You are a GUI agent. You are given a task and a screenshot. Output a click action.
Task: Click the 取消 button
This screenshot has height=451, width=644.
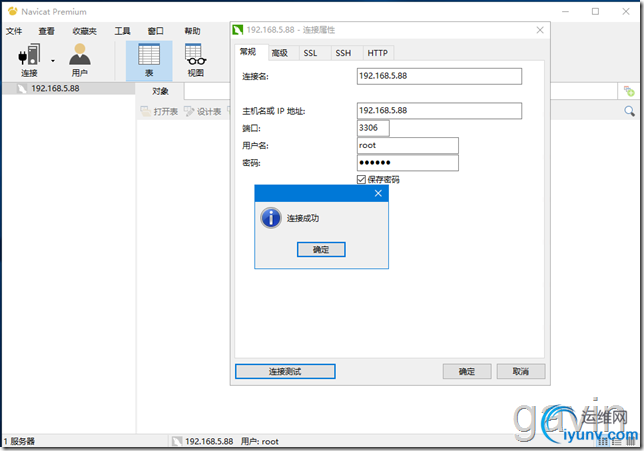pos(521,371)
